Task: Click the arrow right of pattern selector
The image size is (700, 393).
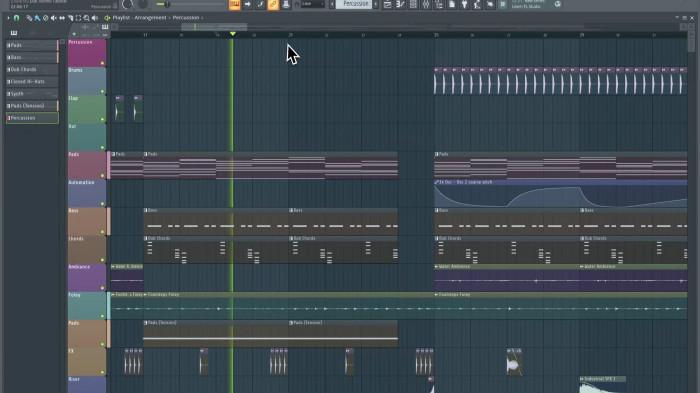Action: (x=375, y=4)
